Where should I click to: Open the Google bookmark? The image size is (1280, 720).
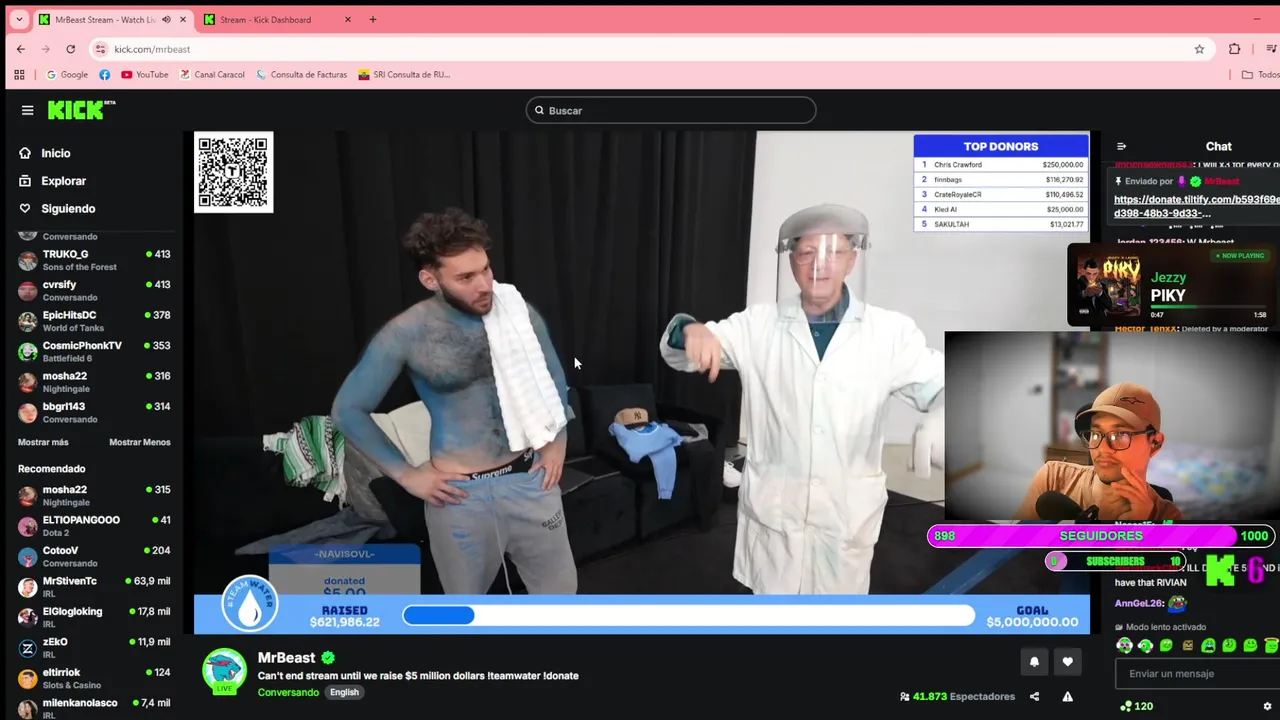pos(67,74)
